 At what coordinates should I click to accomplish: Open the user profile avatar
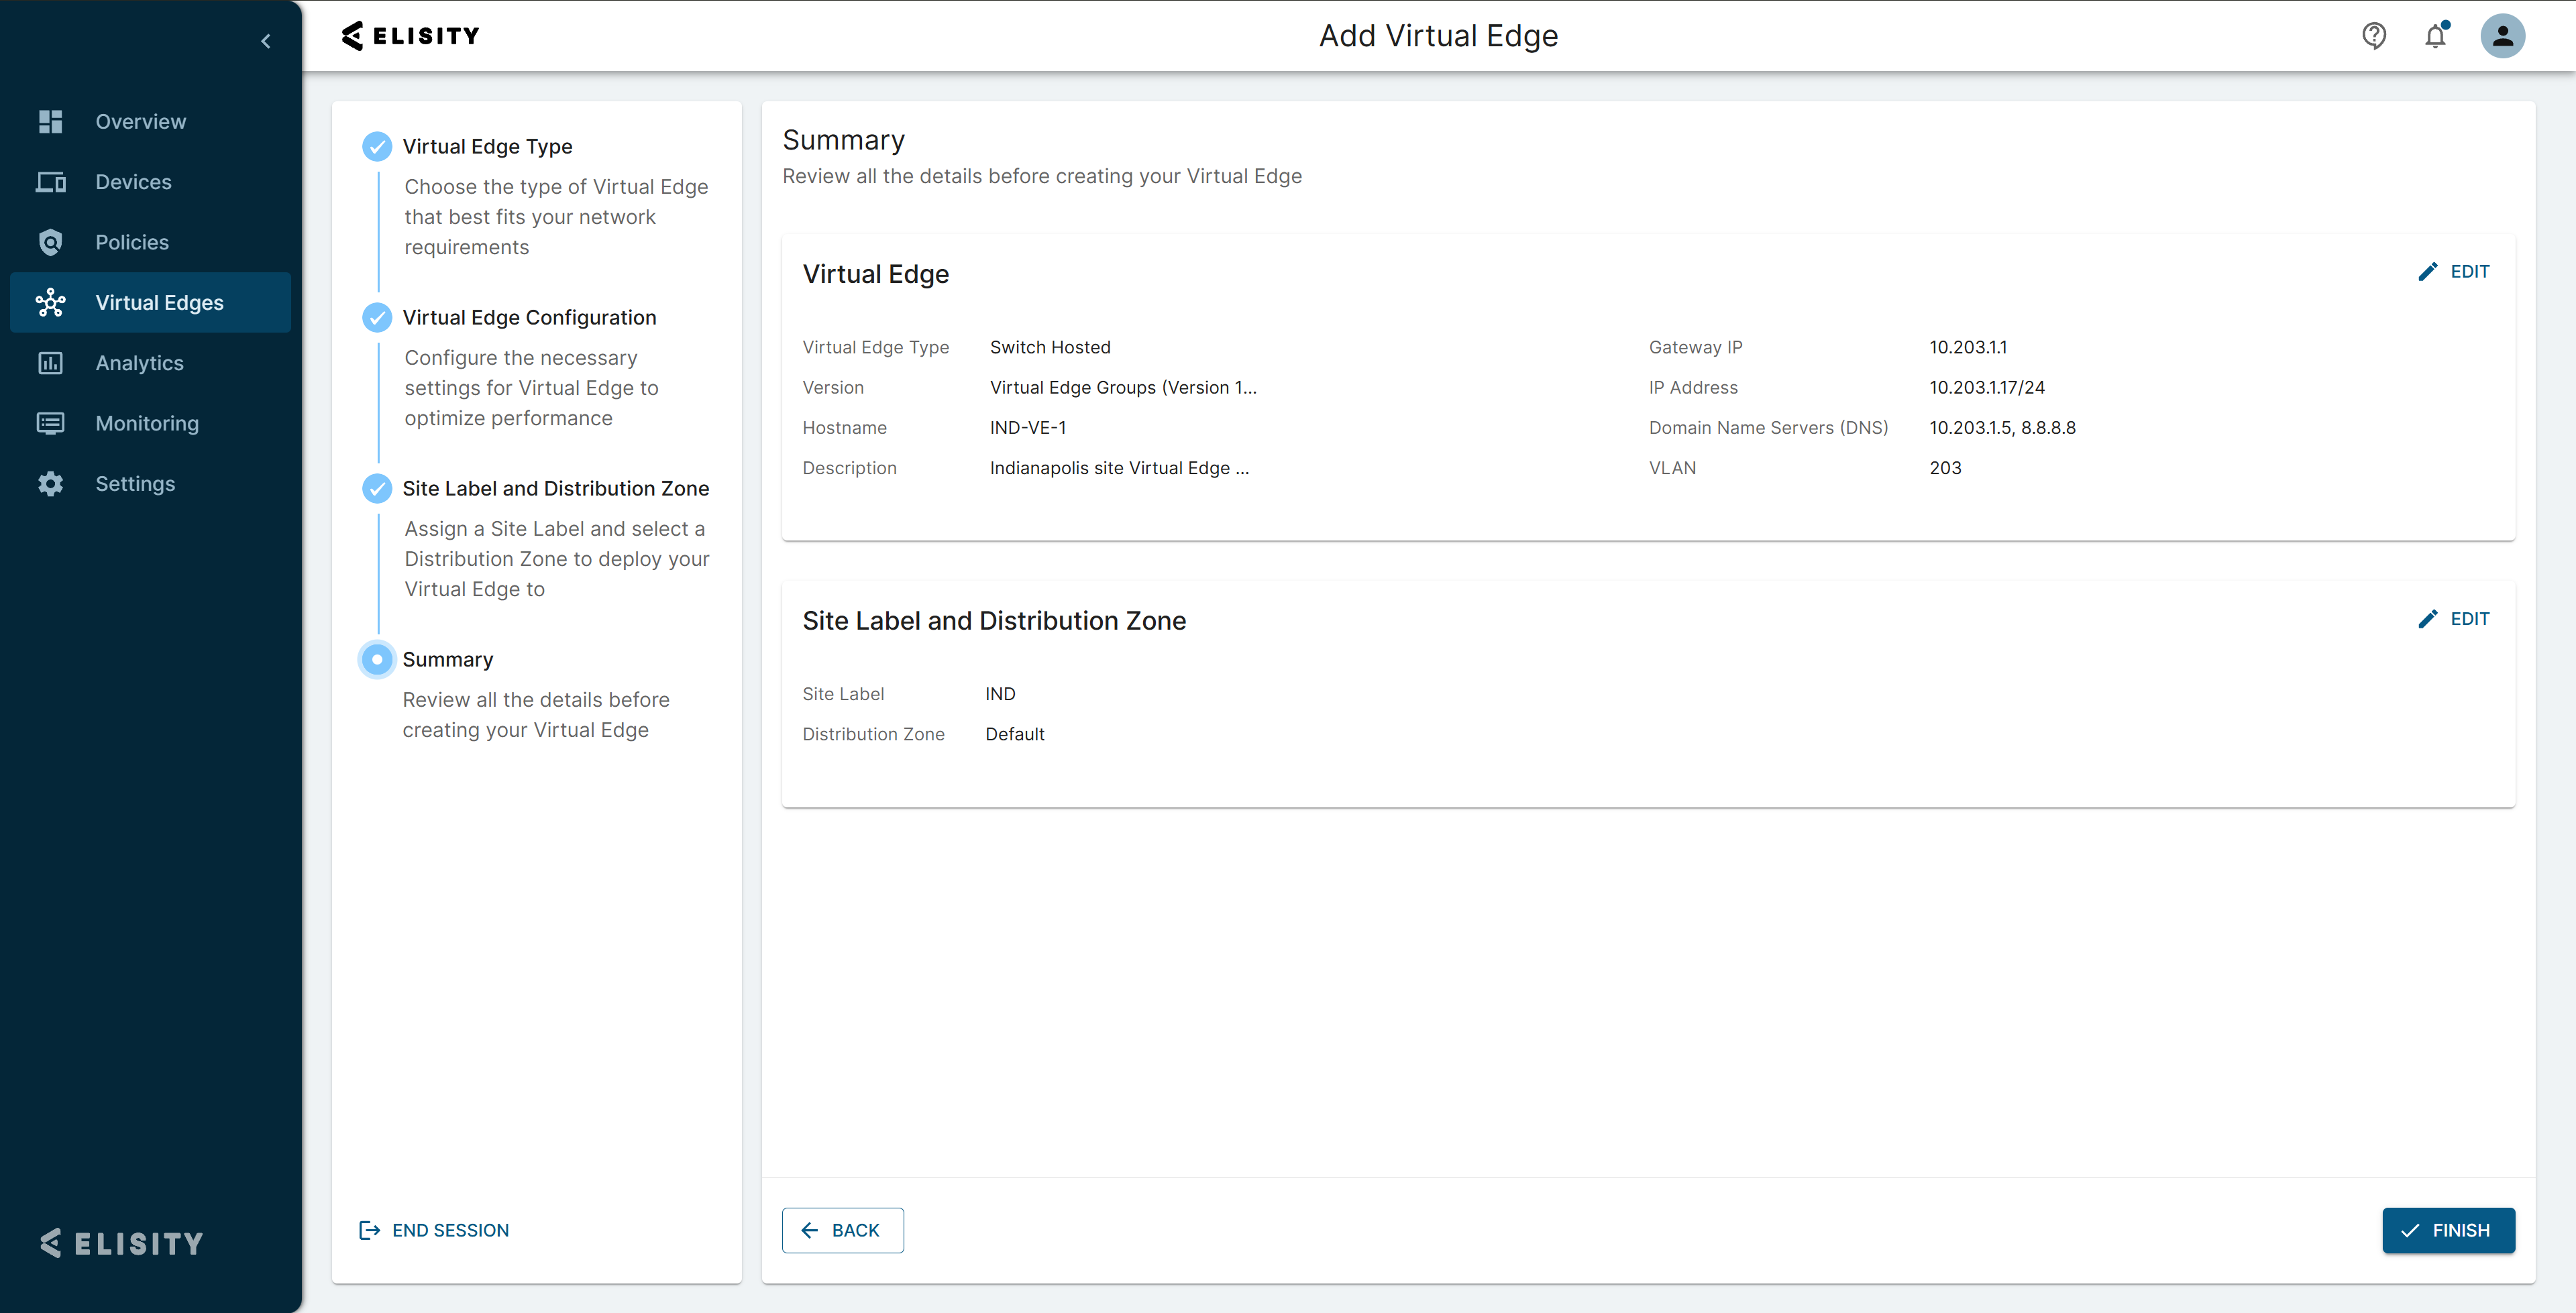click(2503, 36)
